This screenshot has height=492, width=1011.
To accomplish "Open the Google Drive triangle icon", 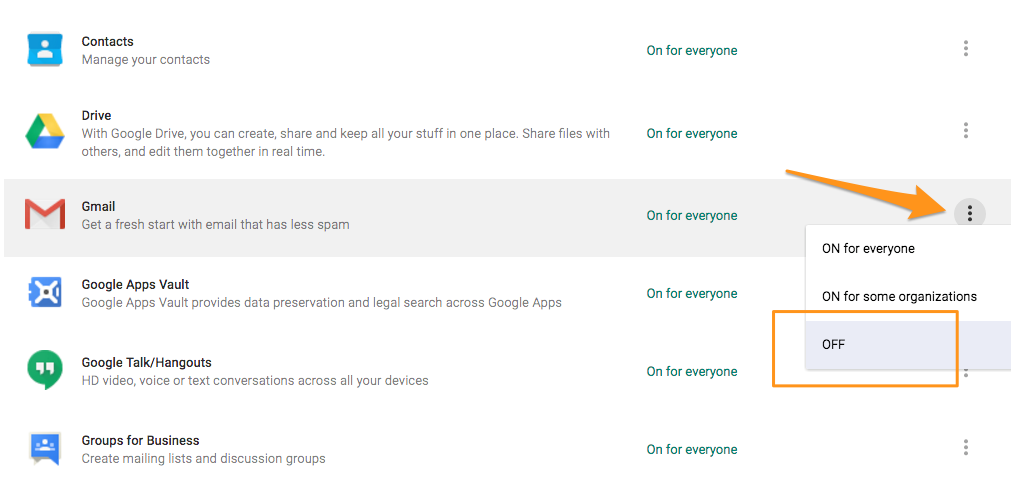I will pyautogui.click(x=44, y=131).
